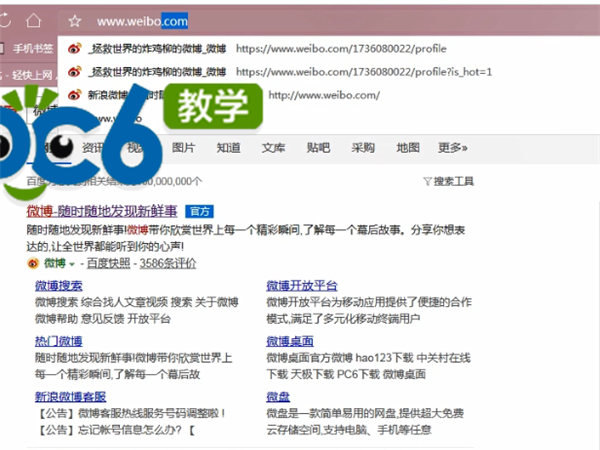Click the text 微博客服热线服务号码调整啦
The height and width of the screenshot is (450, 600).
point(148,413)
